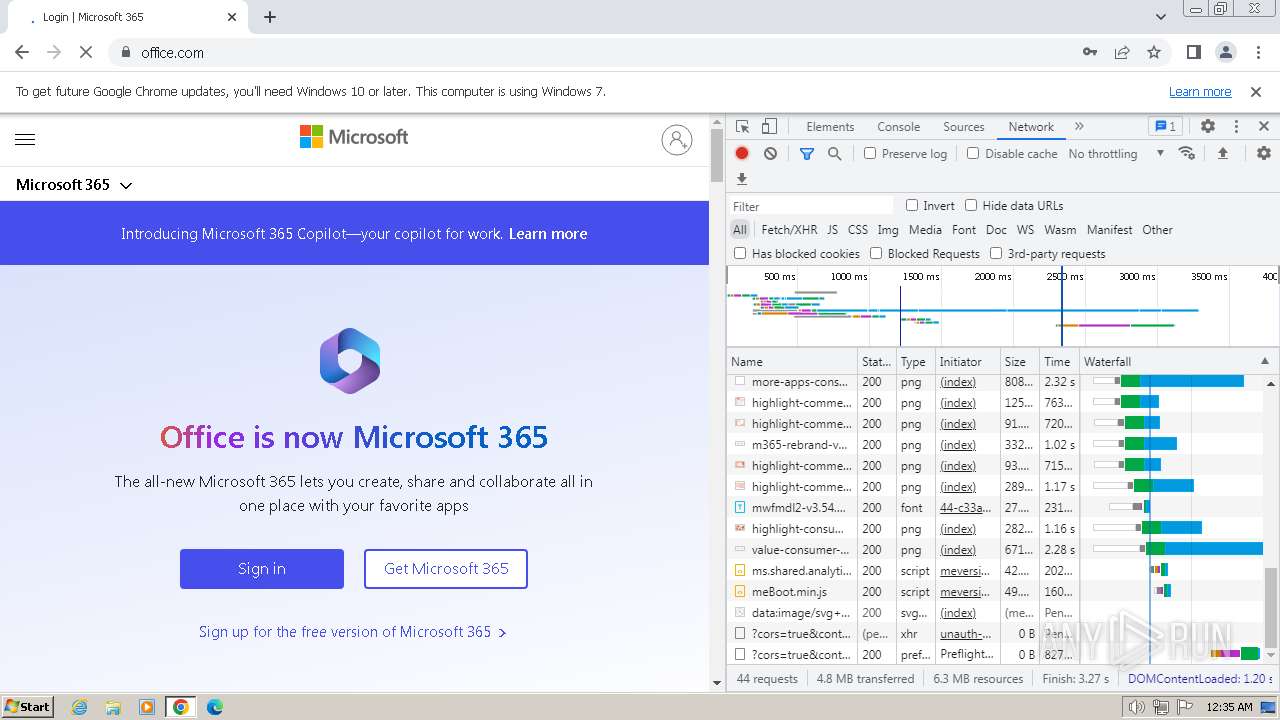Check the Invert filter checkbox
This screenshot has height=720, width=1280.
912,205
